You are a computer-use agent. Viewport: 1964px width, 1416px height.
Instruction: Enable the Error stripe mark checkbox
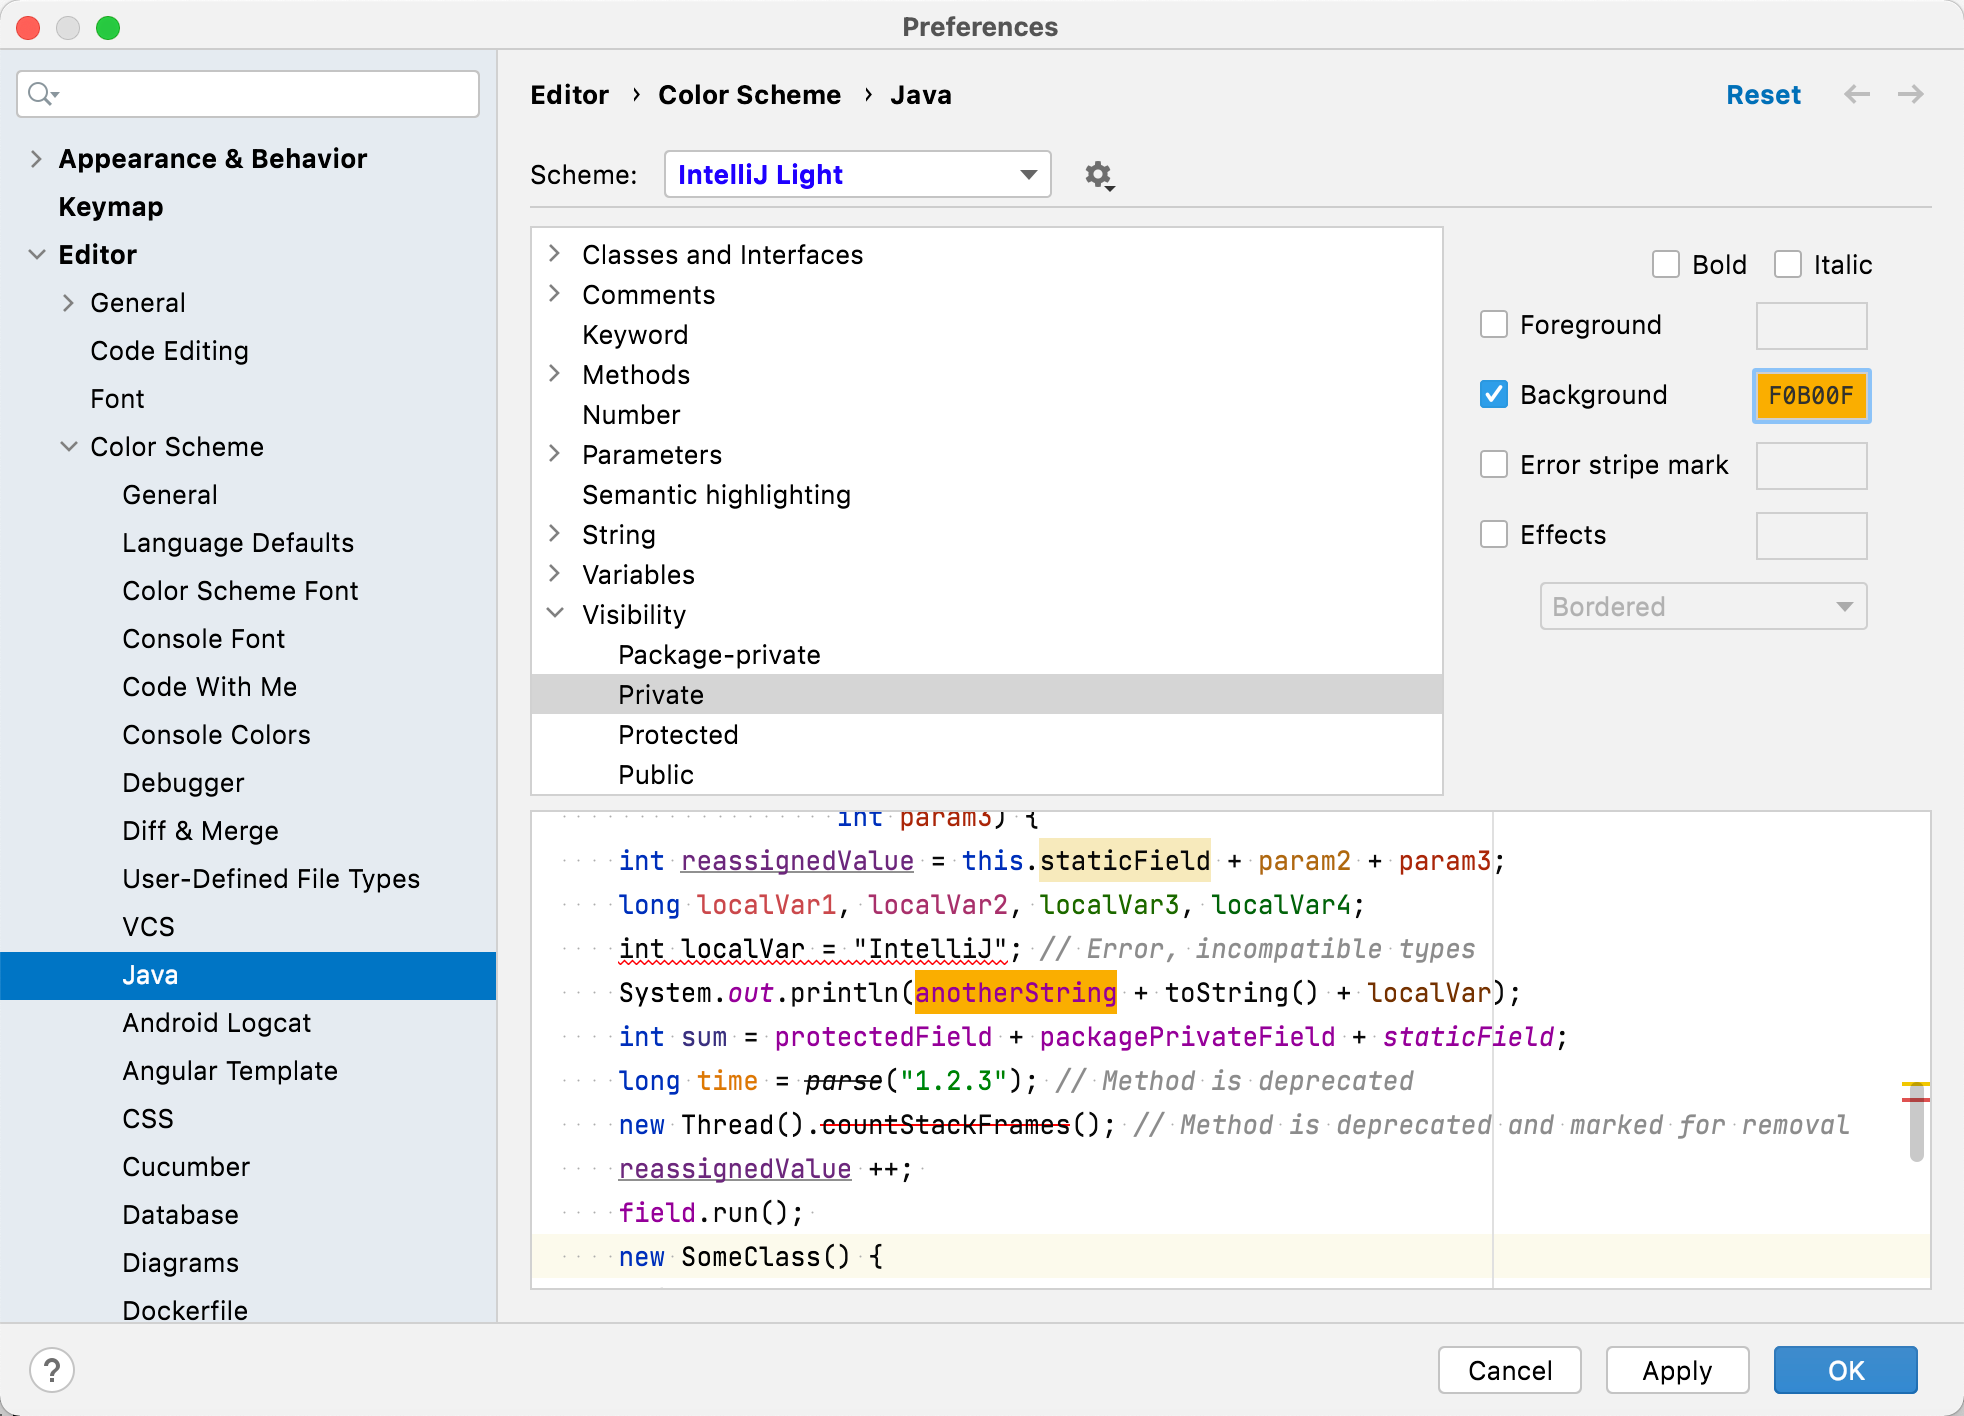click(1496, 465)
